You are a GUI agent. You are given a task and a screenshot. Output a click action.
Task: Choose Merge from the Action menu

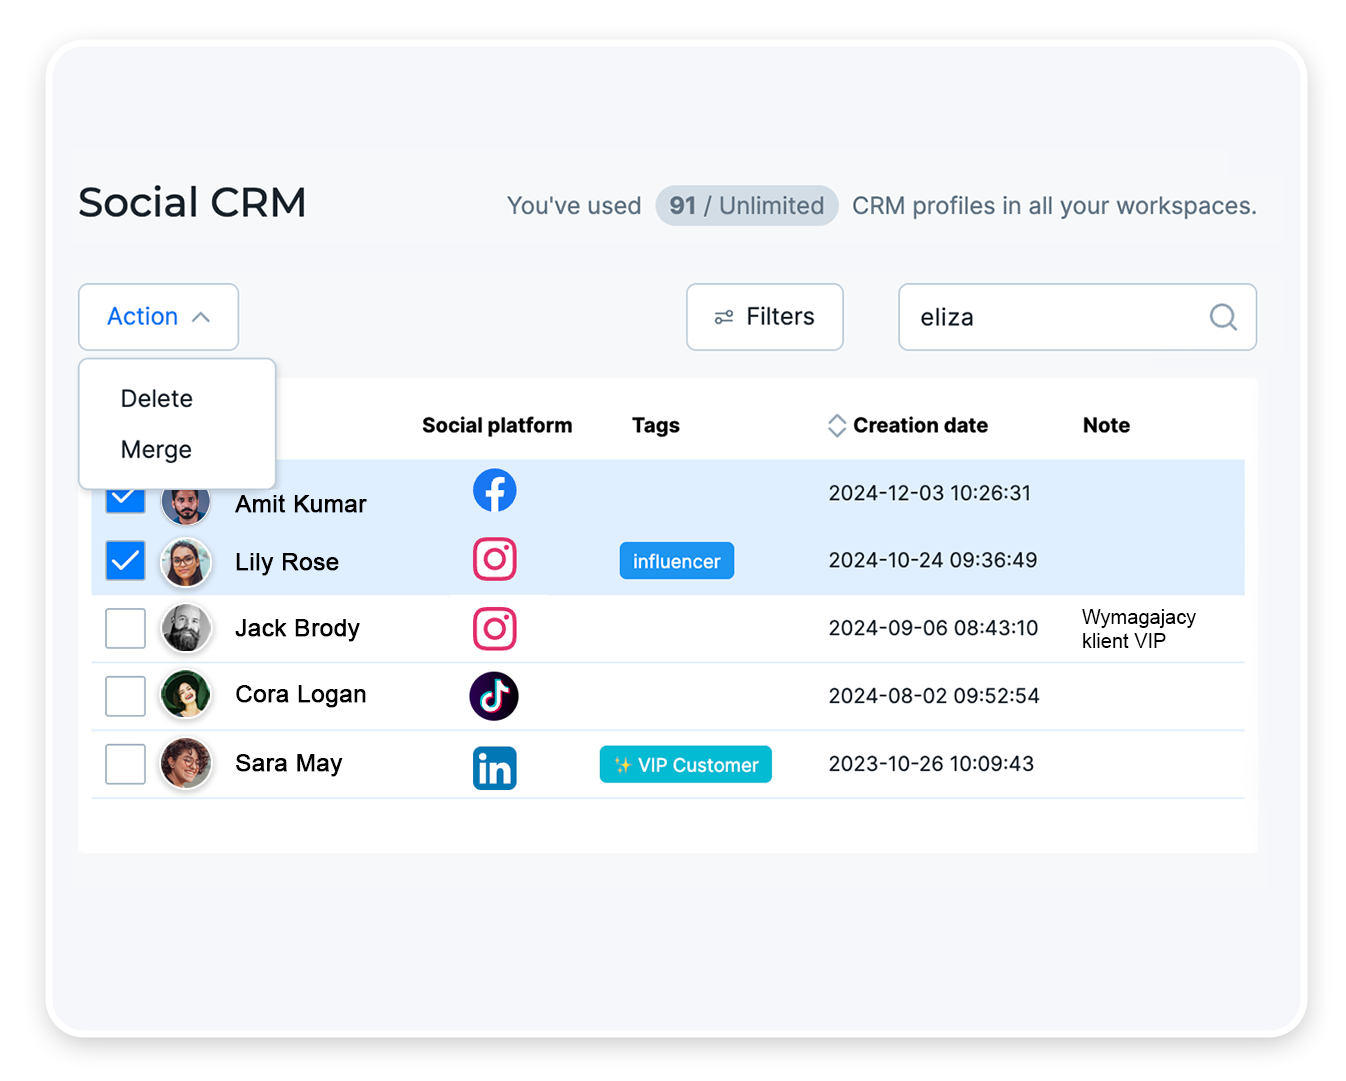point(156,449)
